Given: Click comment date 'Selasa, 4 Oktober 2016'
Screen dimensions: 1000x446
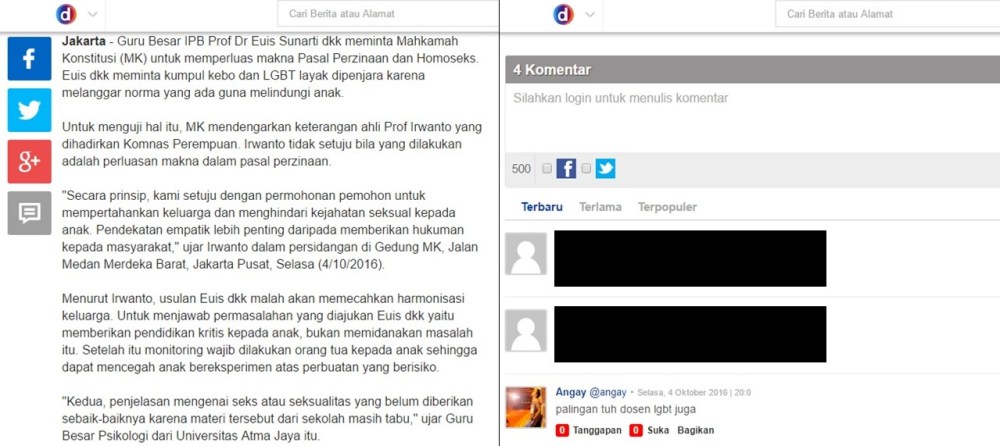Looking at the screenshot, I should tap(683, 393).
